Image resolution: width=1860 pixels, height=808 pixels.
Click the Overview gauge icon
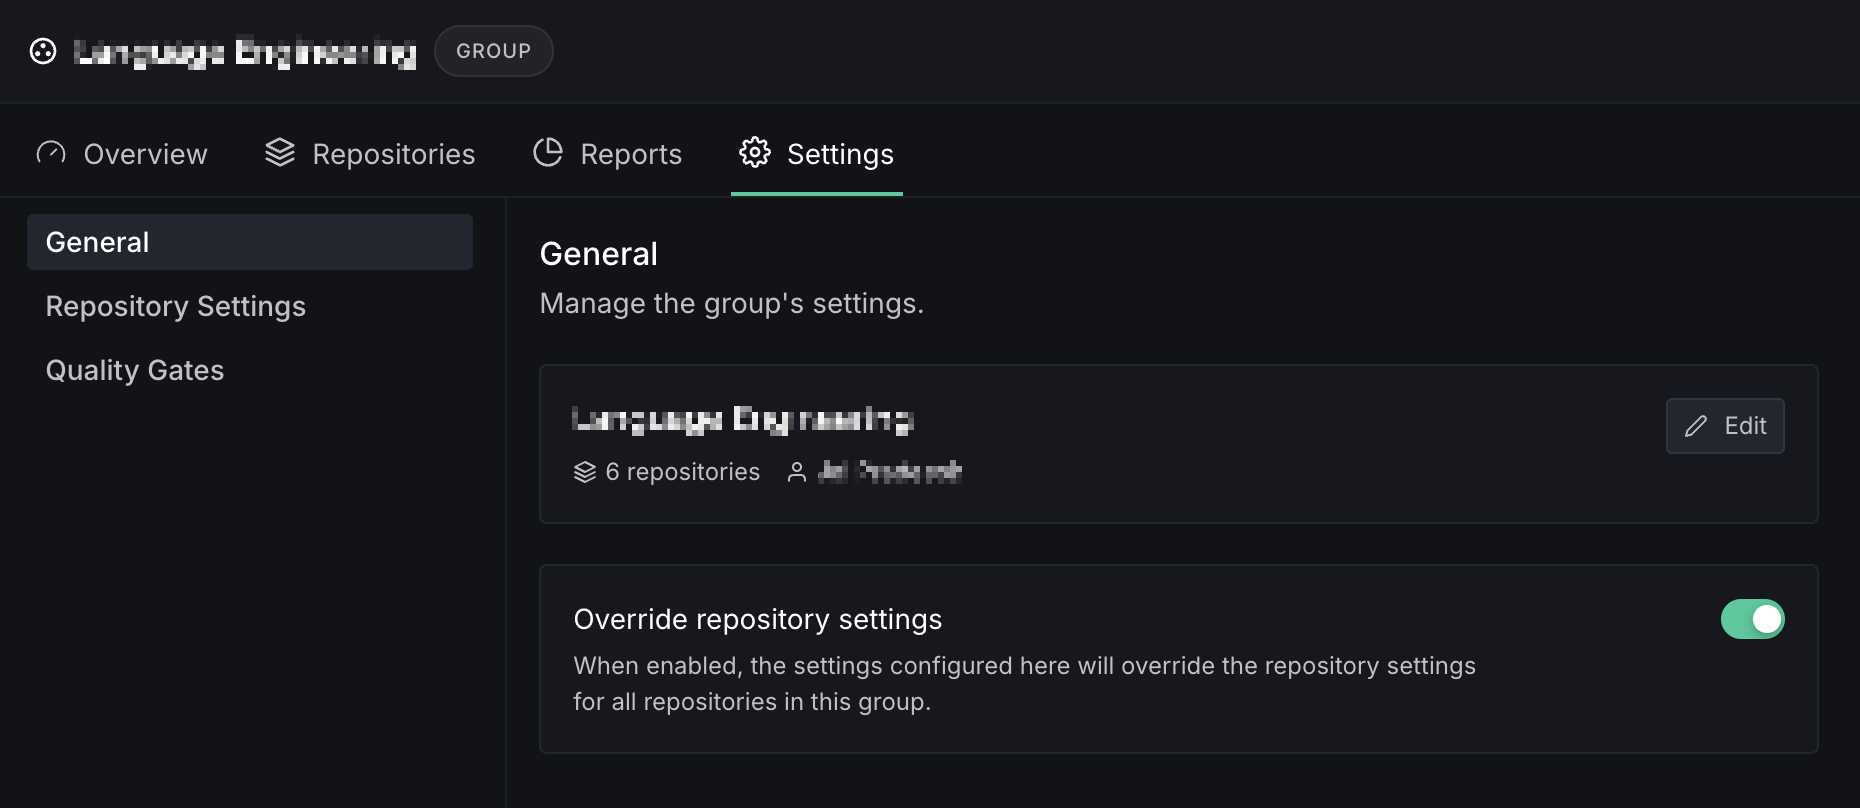(x=51, y=153)
